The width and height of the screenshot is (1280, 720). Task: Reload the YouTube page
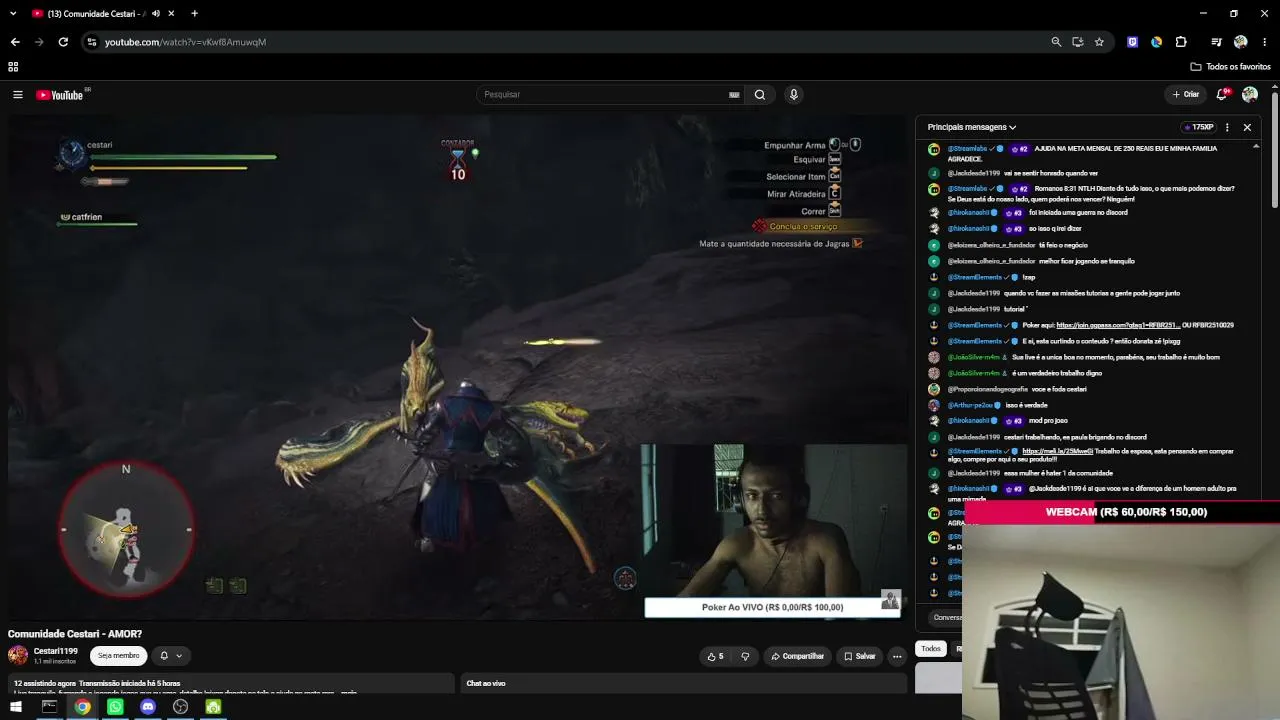point(63,42)
